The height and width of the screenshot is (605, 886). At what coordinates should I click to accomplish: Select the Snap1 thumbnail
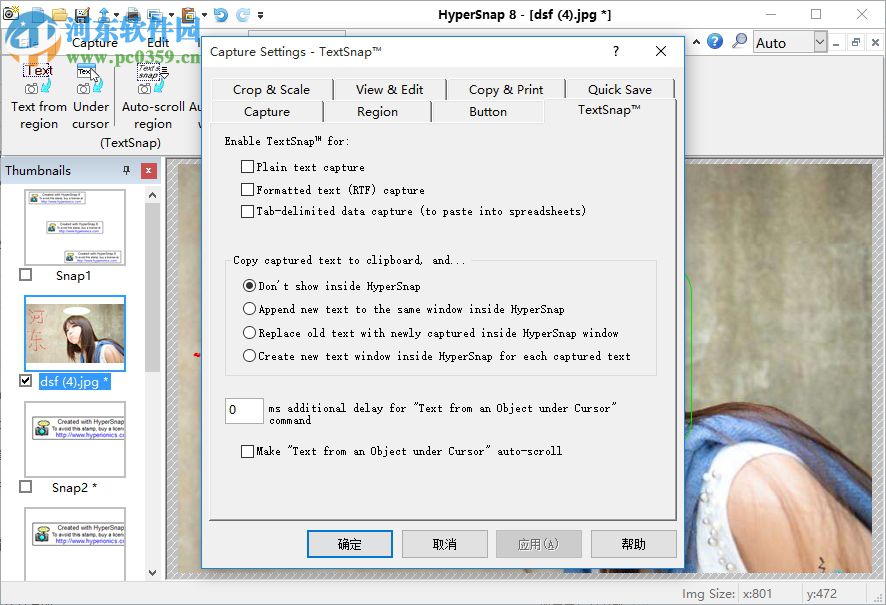[x=74, y=228]
